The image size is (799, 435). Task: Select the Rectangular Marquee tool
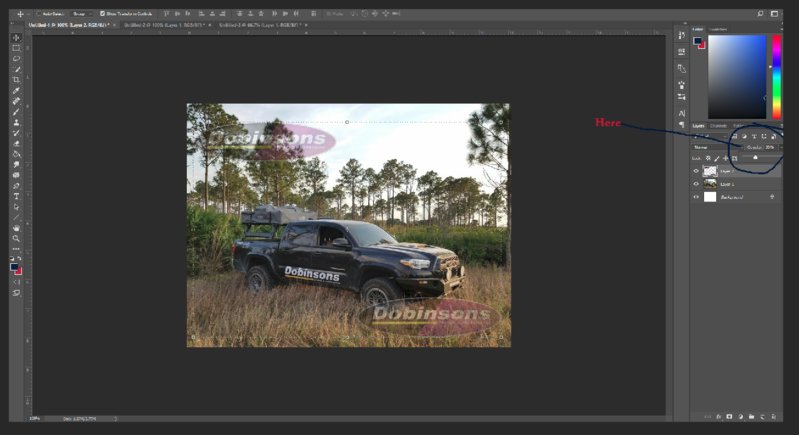(16, 48)
